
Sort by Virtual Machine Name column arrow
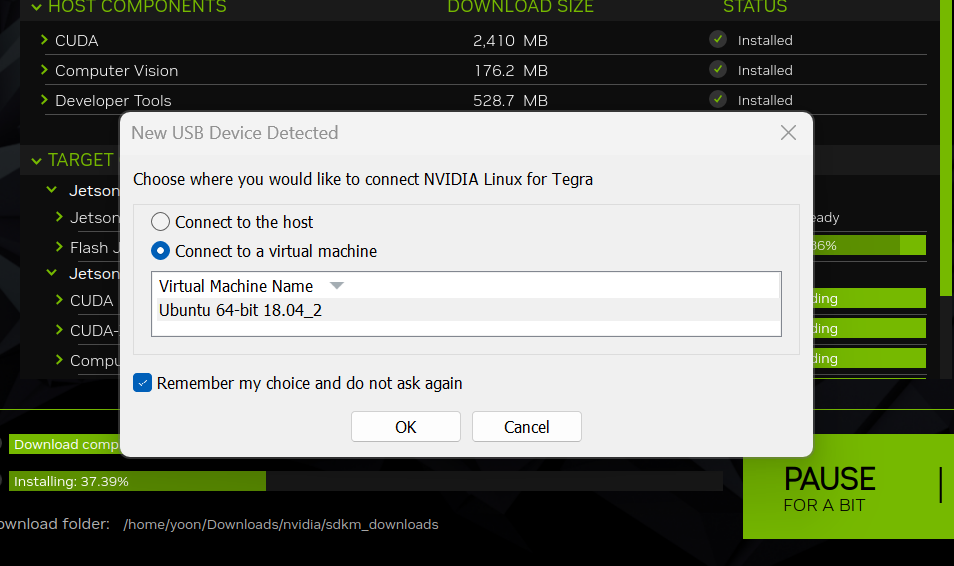[336, 285]
